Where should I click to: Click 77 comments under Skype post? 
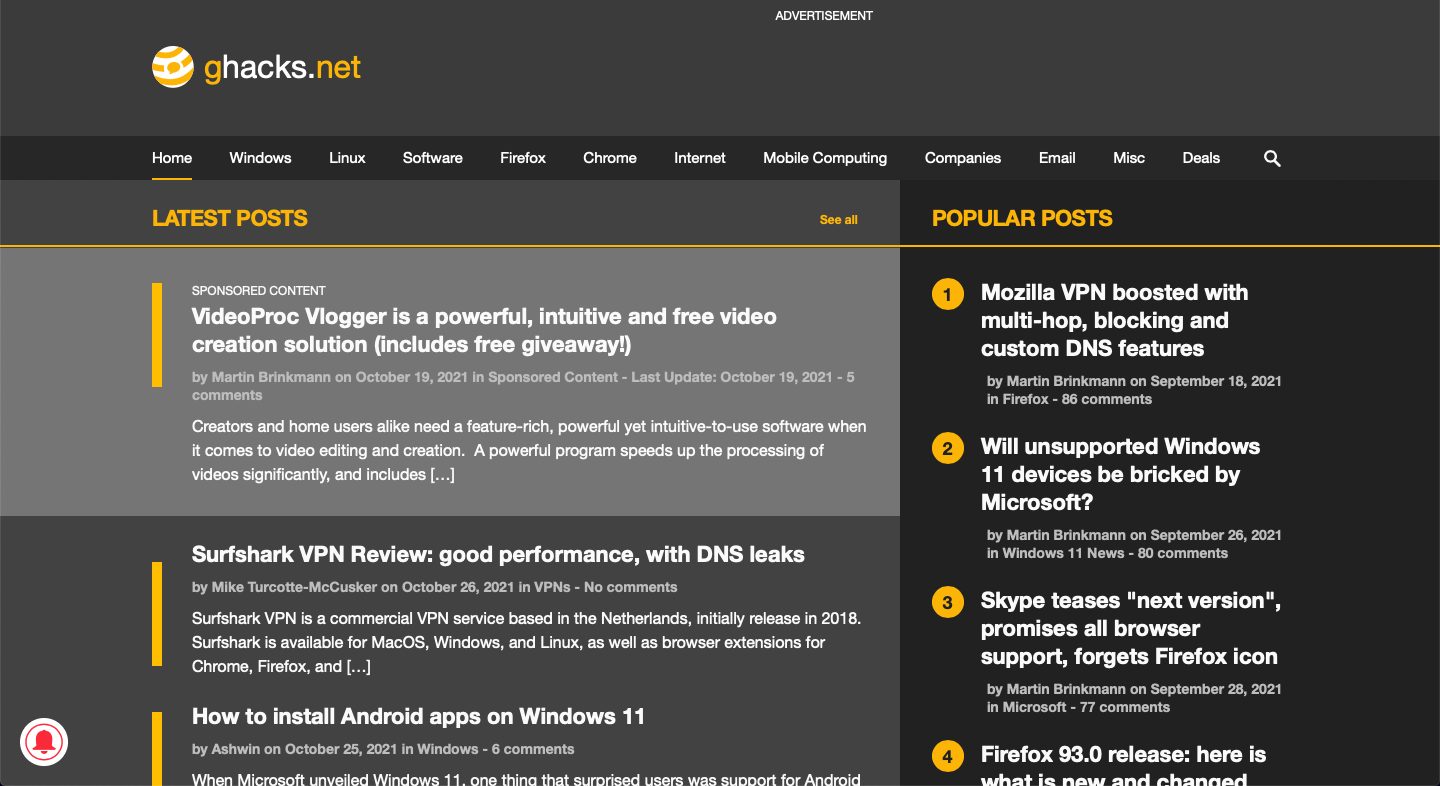tap(1125, 707)
